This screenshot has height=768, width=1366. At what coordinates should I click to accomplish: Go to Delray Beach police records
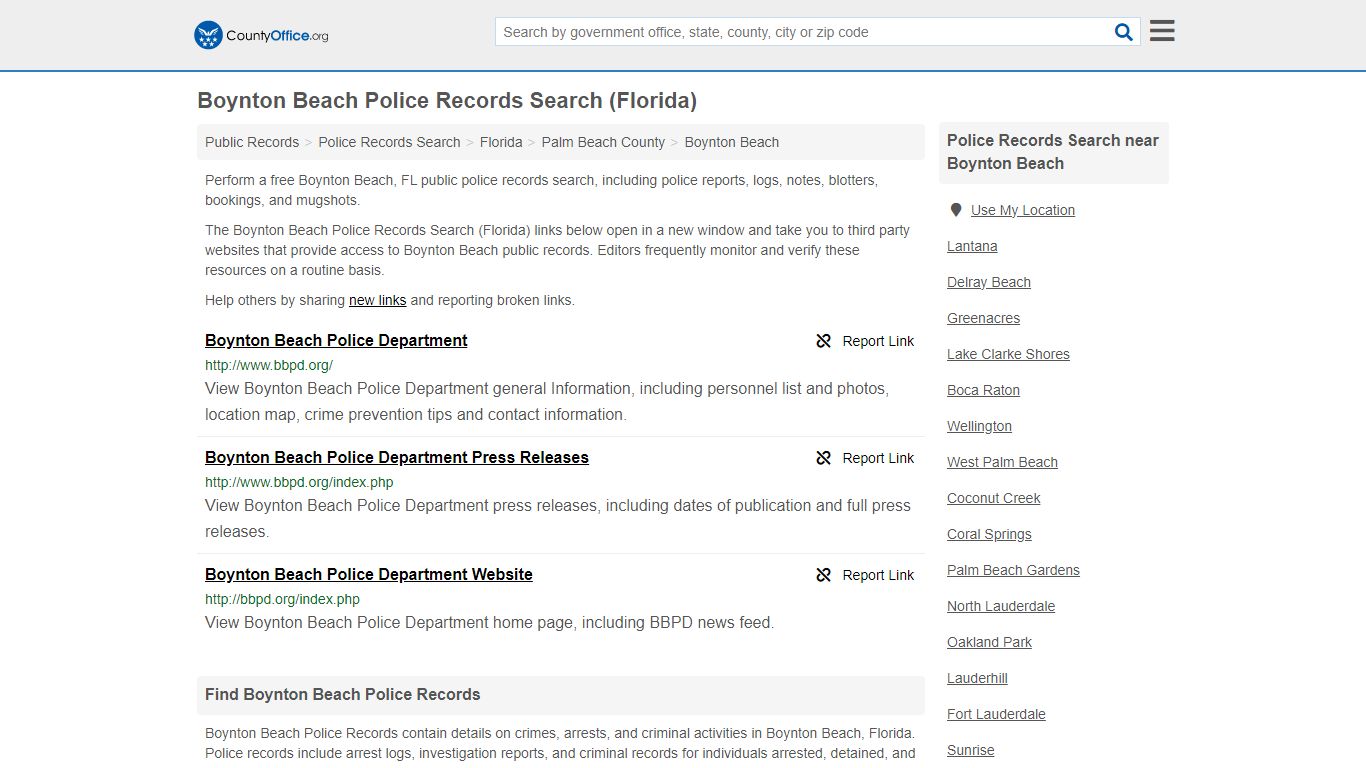[989, 282]
